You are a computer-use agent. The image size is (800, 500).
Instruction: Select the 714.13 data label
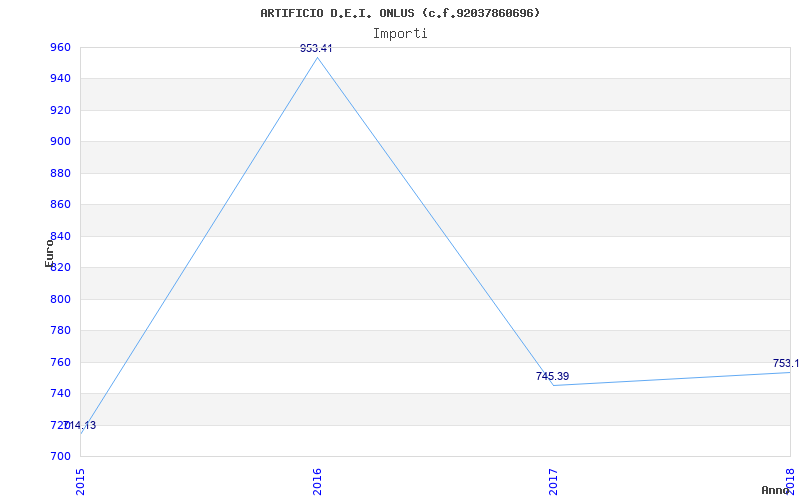click(x=80, y=426)
